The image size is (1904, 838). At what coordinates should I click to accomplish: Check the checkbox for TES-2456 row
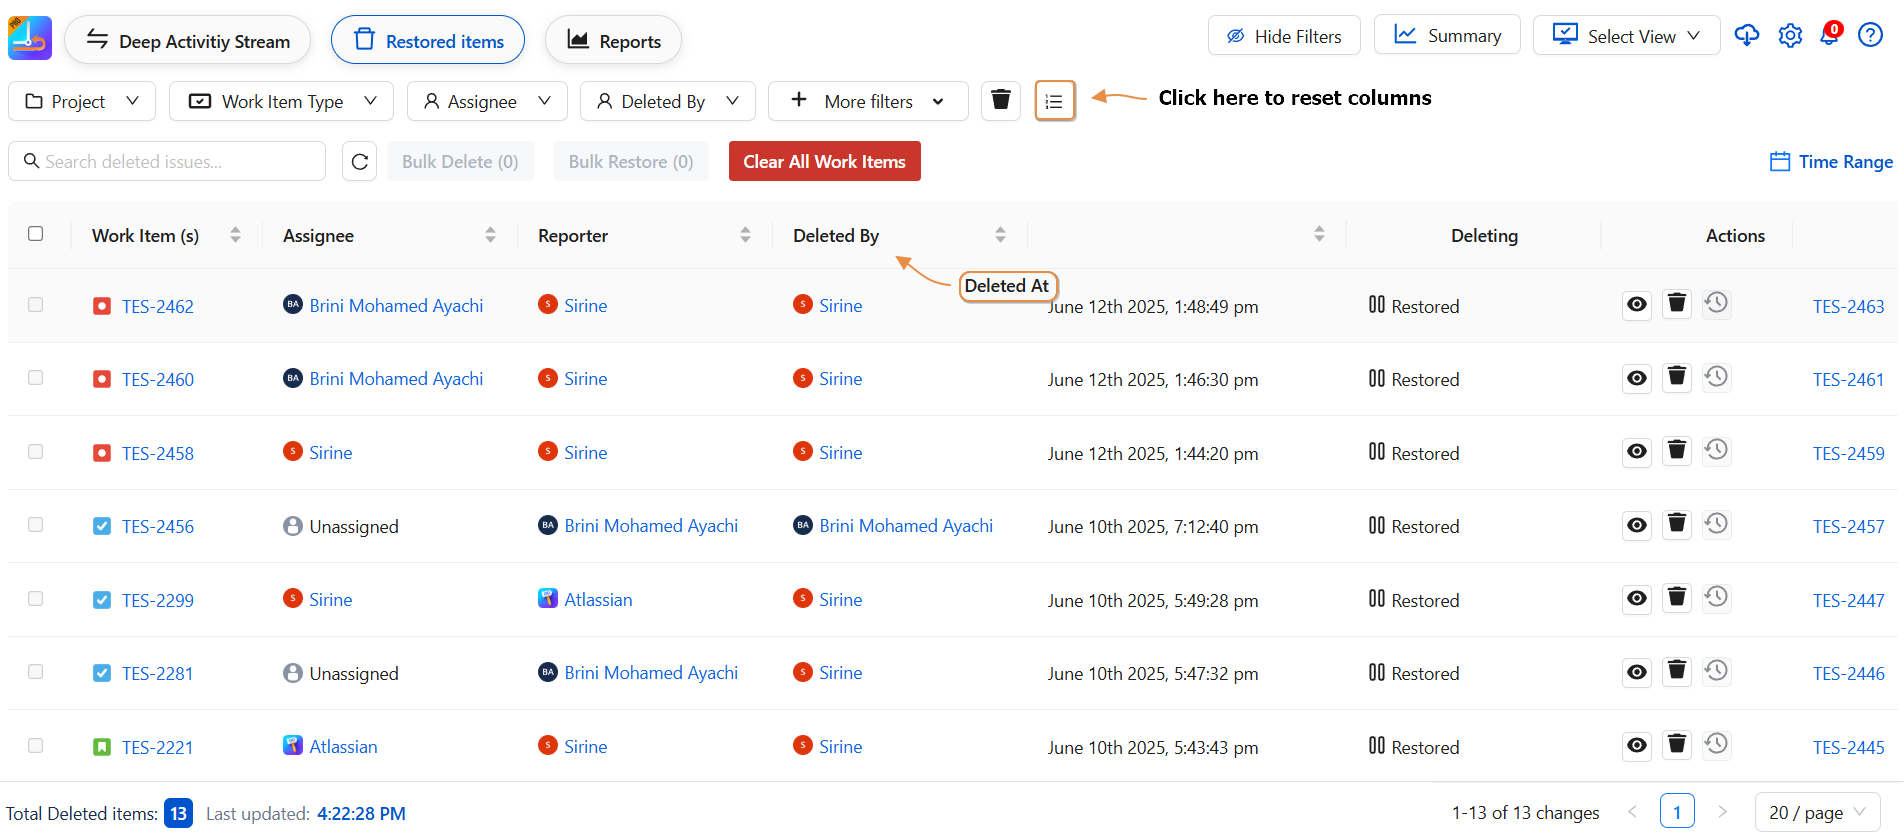[36, 525]
